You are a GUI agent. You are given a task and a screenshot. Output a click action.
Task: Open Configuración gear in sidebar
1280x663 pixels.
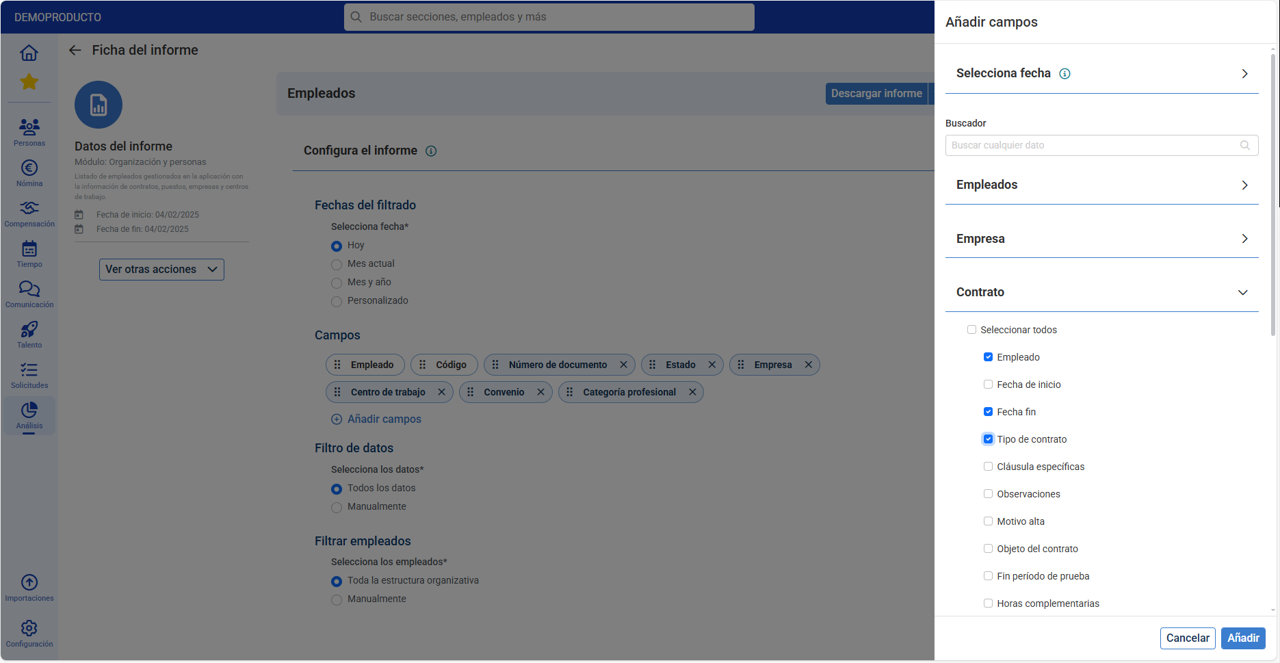pyautogui.click(x=29, y=634)
